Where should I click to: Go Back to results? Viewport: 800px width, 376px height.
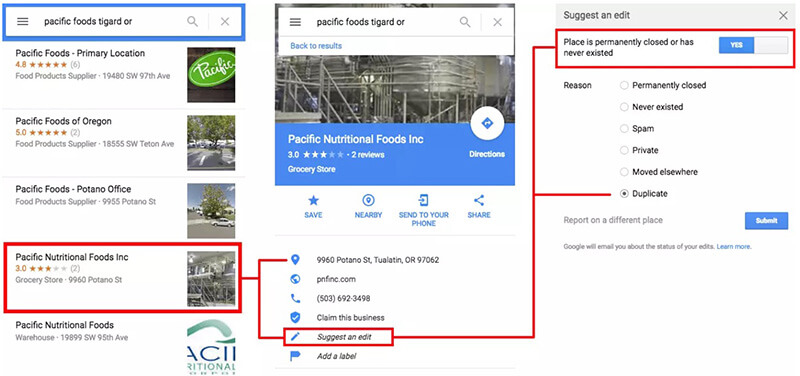pyautogui.click(x=316, y=46)
